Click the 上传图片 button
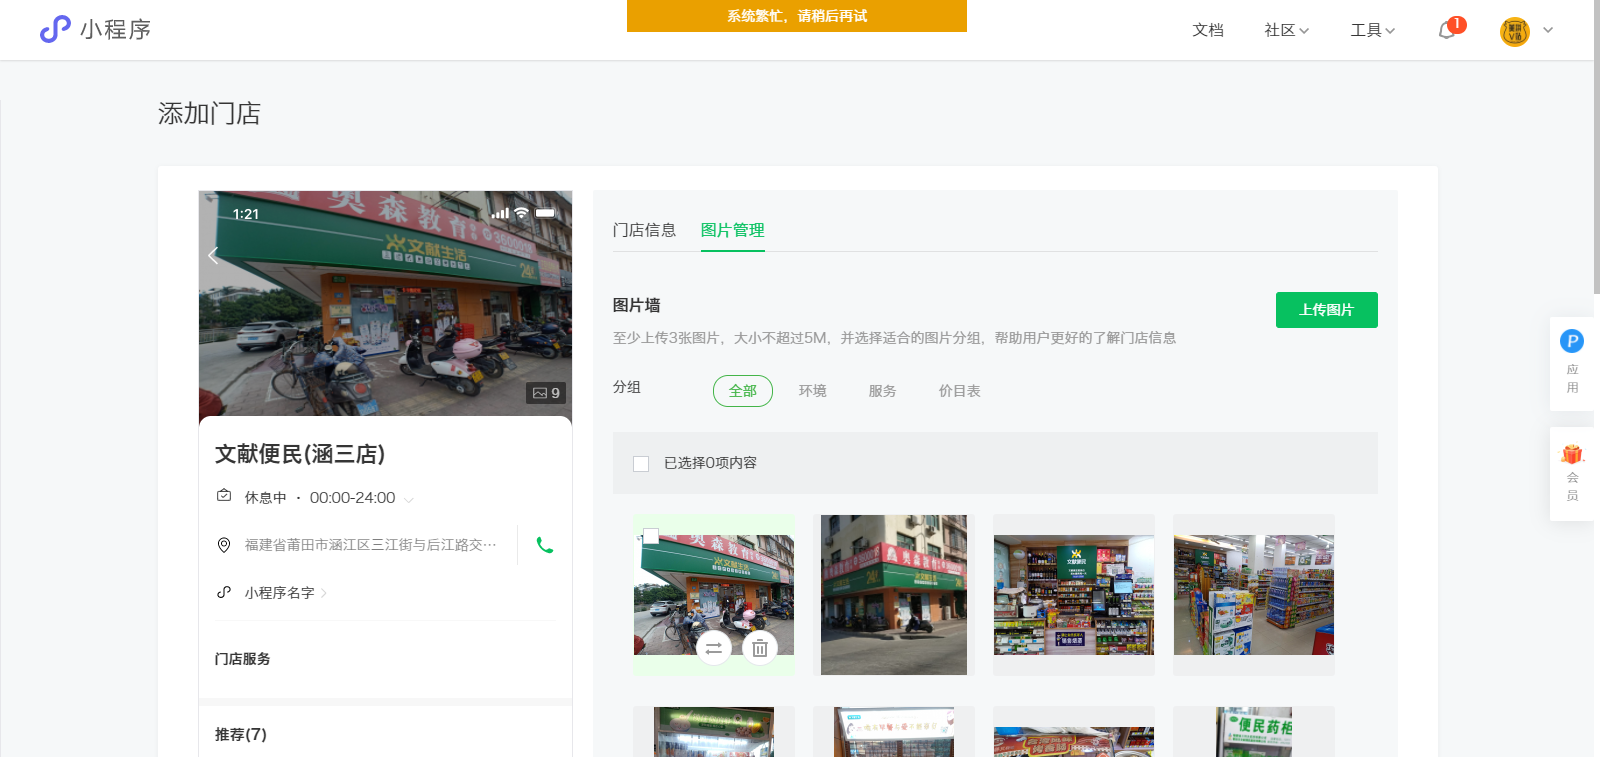The image size is (1600, 757). [1327, 310]
